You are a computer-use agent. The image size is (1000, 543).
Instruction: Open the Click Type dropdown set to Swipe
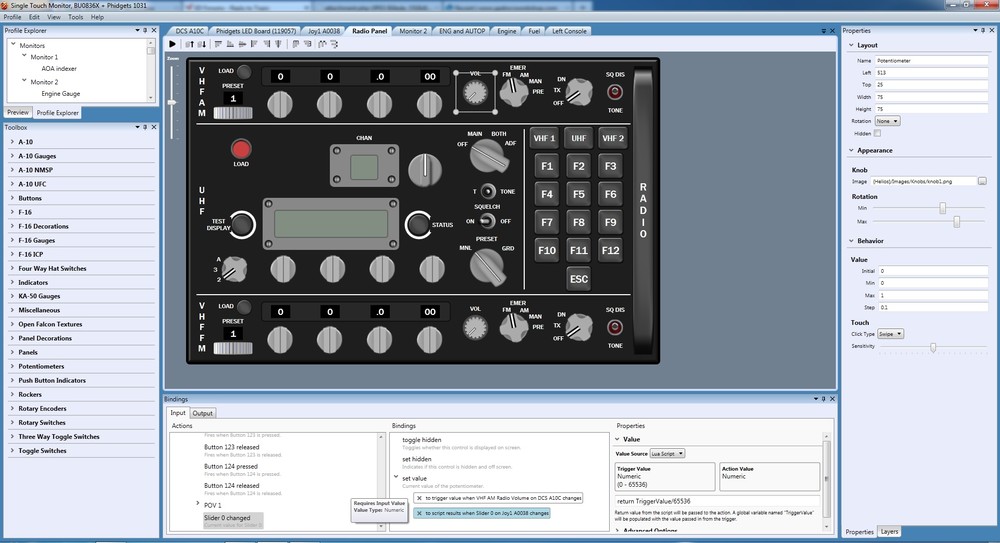click(x=890, y=334)
